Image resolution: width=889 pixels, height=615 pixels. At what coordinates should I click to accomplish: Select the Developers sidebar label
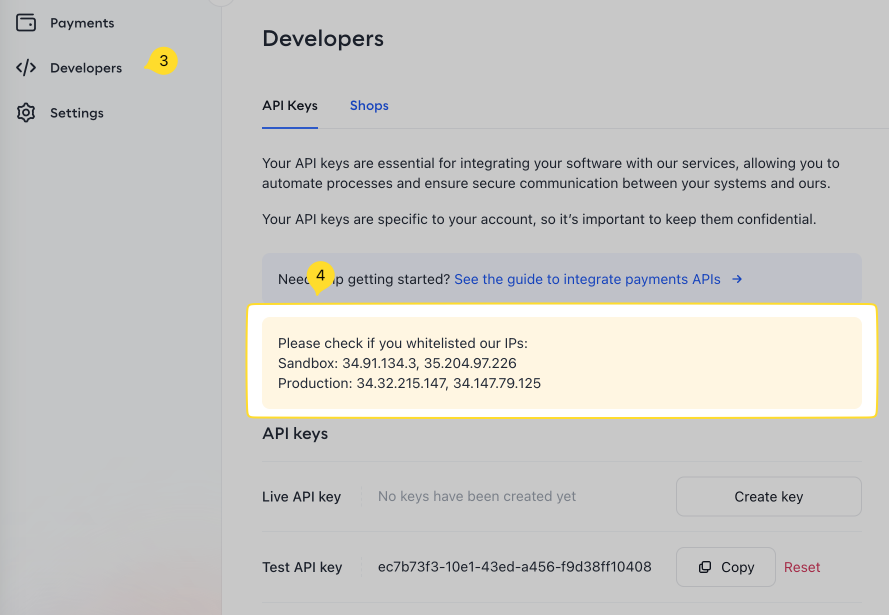pos(86,68)
